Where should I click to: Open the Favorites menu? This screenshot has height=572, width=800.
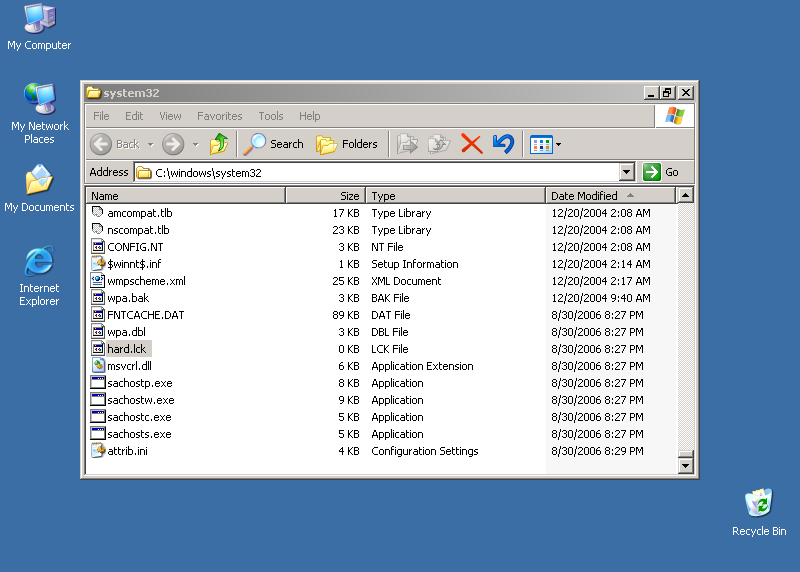tap(219, 116)
